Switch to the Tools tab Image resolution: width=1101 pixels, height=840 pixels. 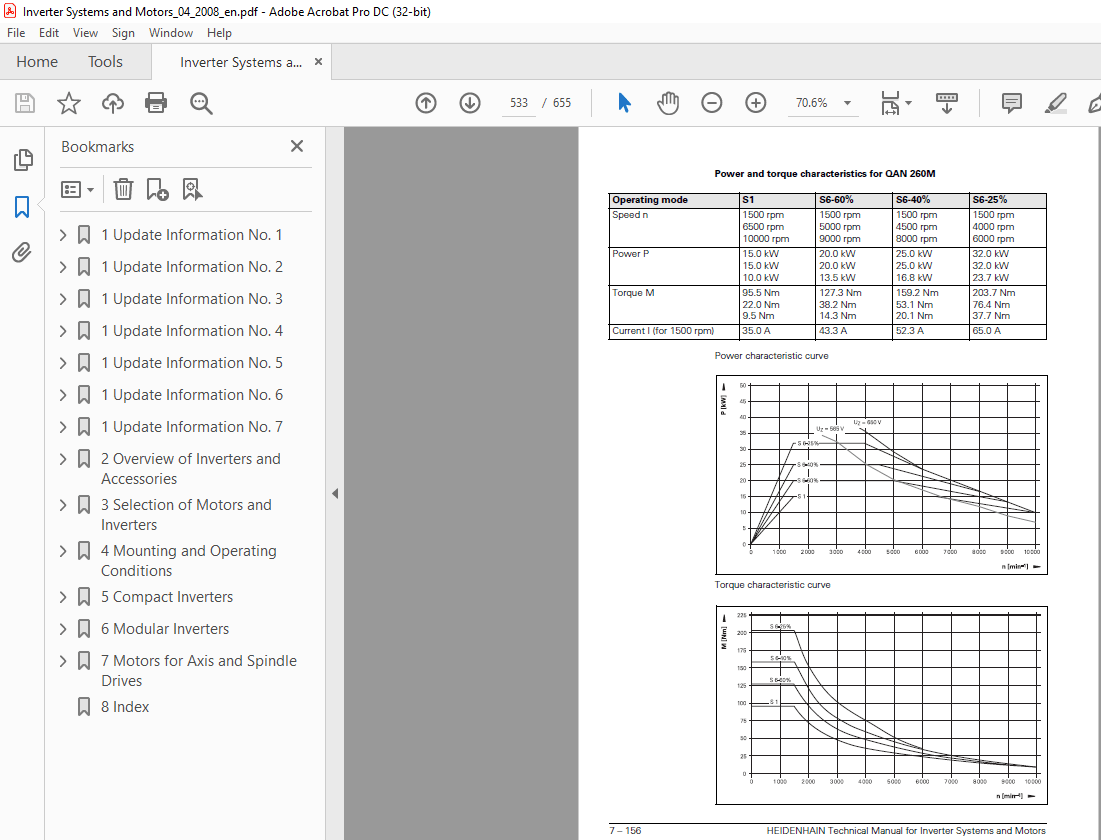click(x=105, y=62)
